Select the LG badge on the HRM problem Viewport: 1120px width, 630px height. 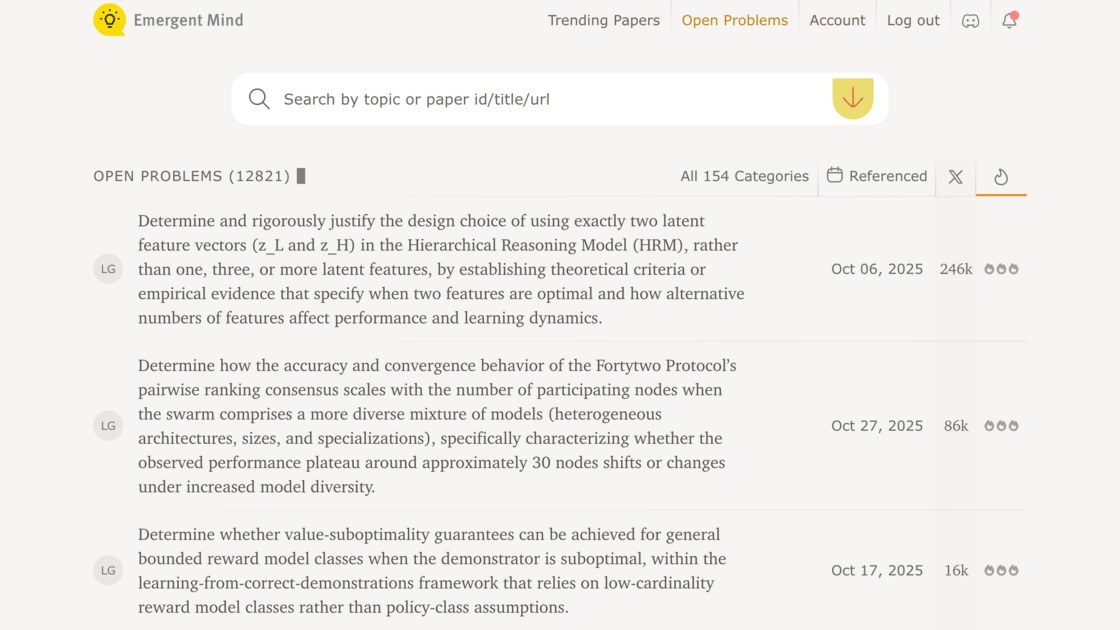click(x=108, y=268)
